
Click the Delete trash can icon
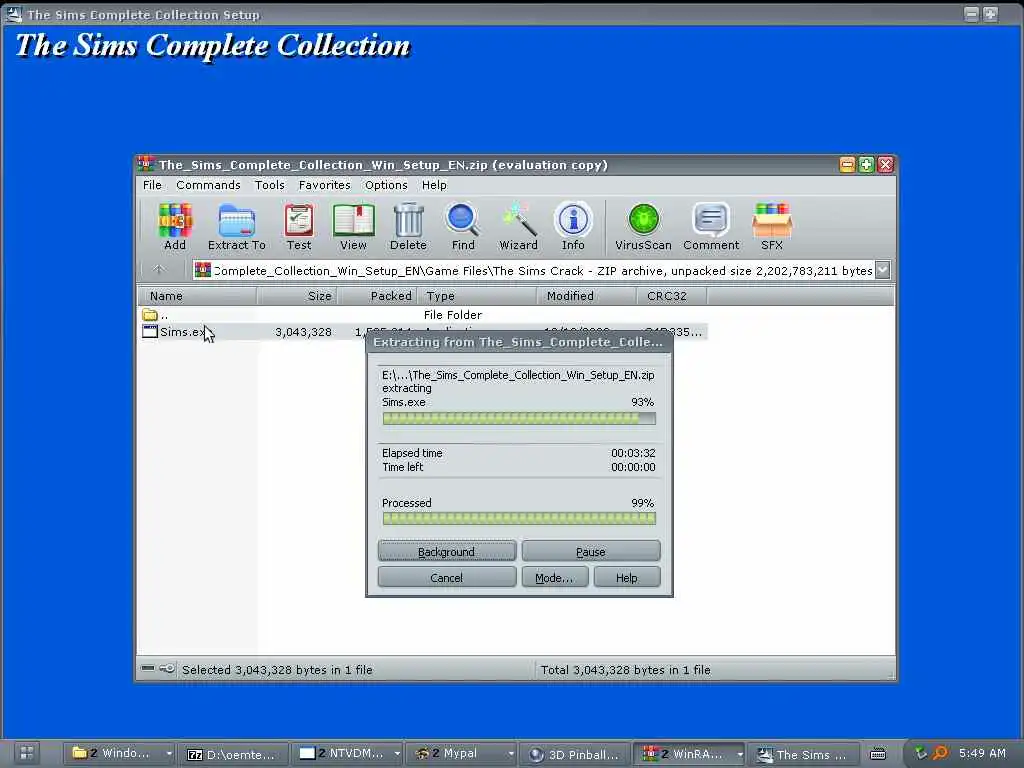[x=408, y=220]
